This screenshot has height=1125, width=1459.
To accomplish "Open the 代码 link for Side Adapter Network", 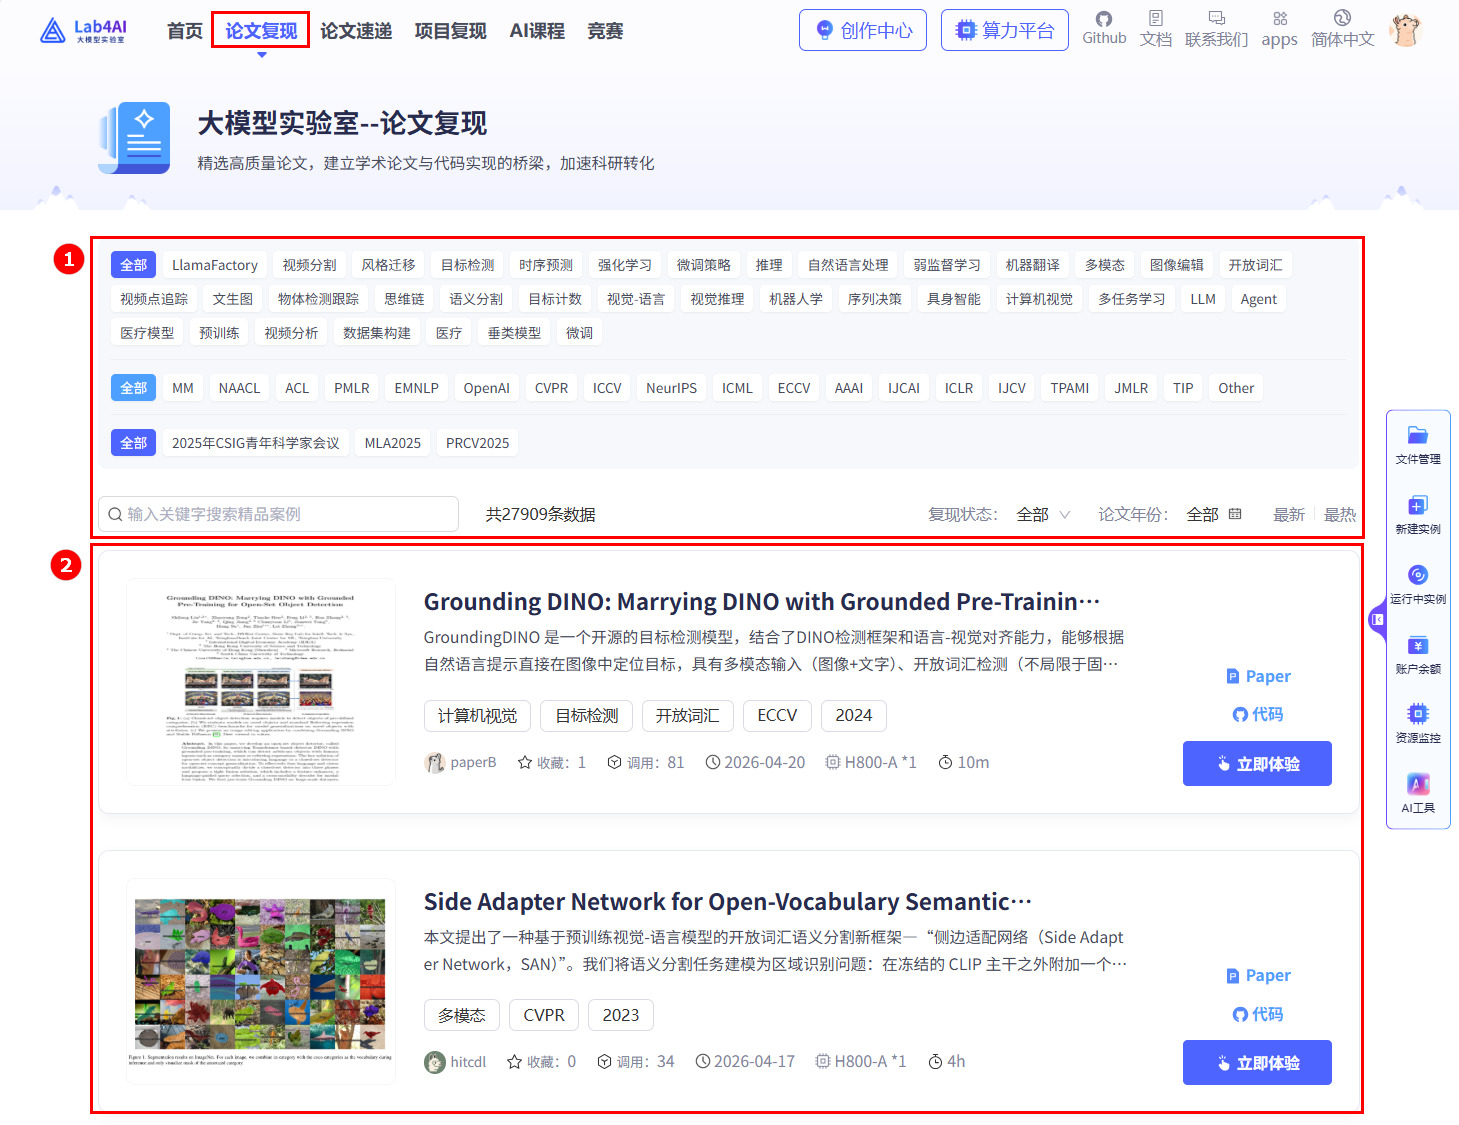I will 1258,1014.
